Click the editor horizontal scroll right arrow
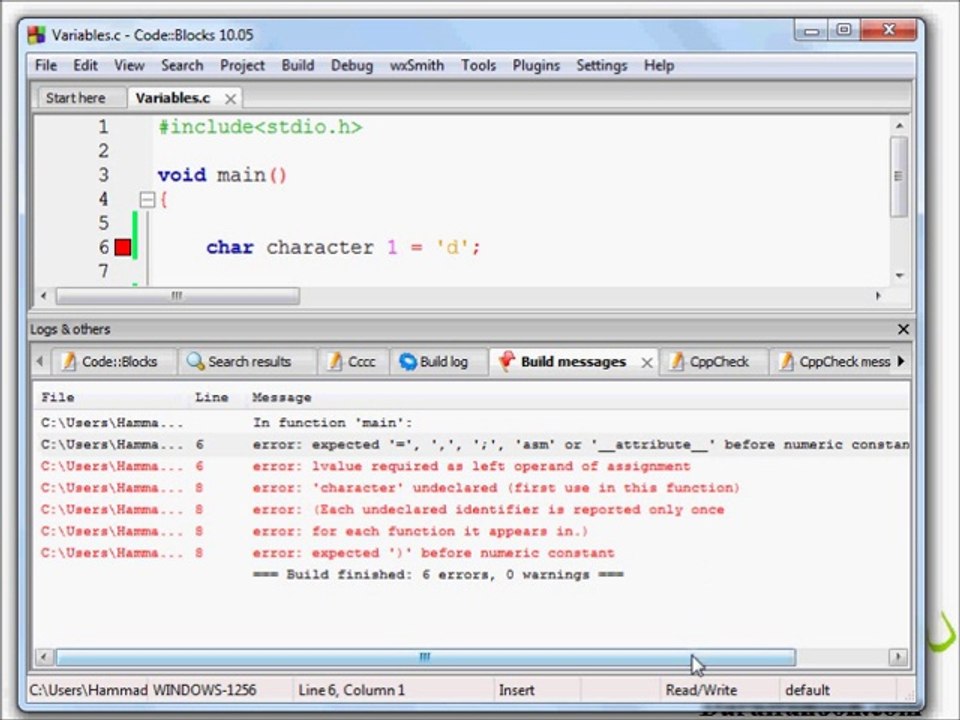960x720 pixels. point(878,296)
